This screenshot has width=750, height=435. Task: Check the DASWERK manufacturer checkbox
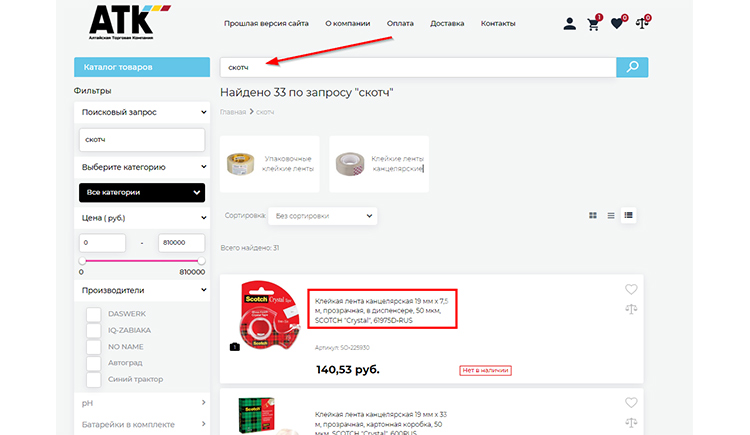(x=93, y=315)
